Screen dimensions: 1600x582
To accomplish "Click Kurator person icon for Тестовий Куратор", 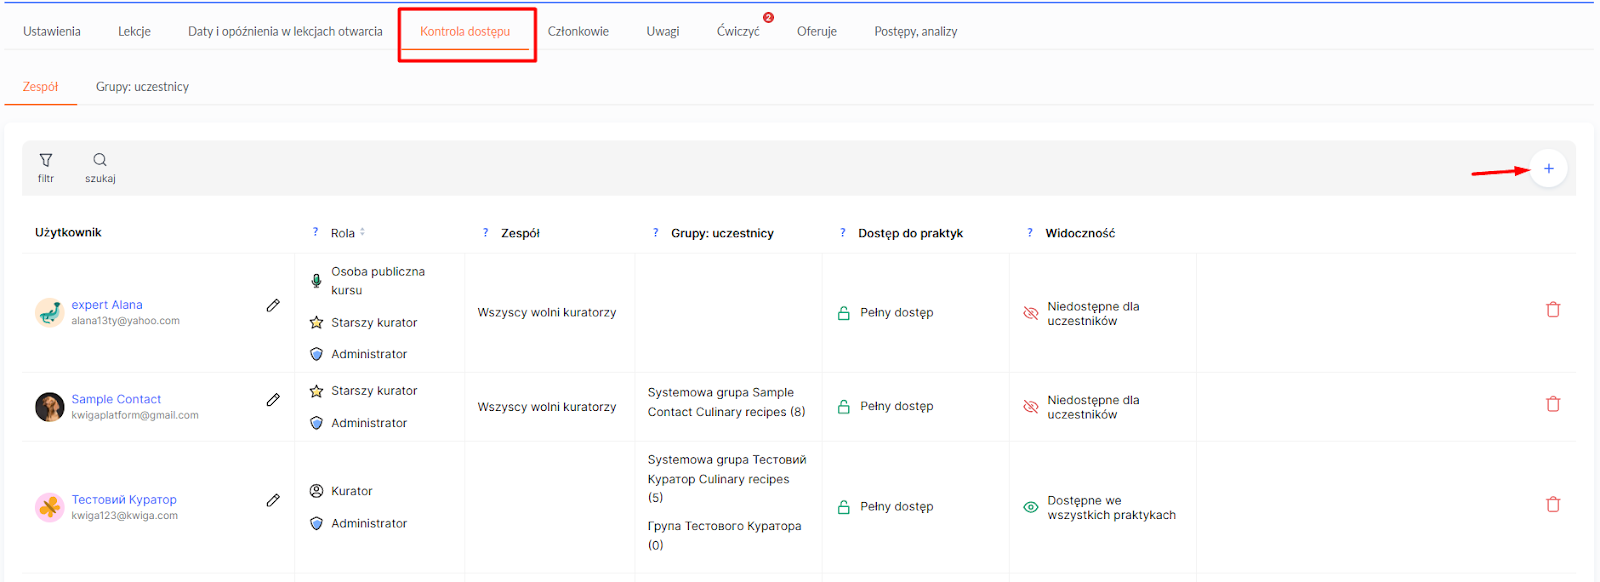I will (x=316, y=491).
